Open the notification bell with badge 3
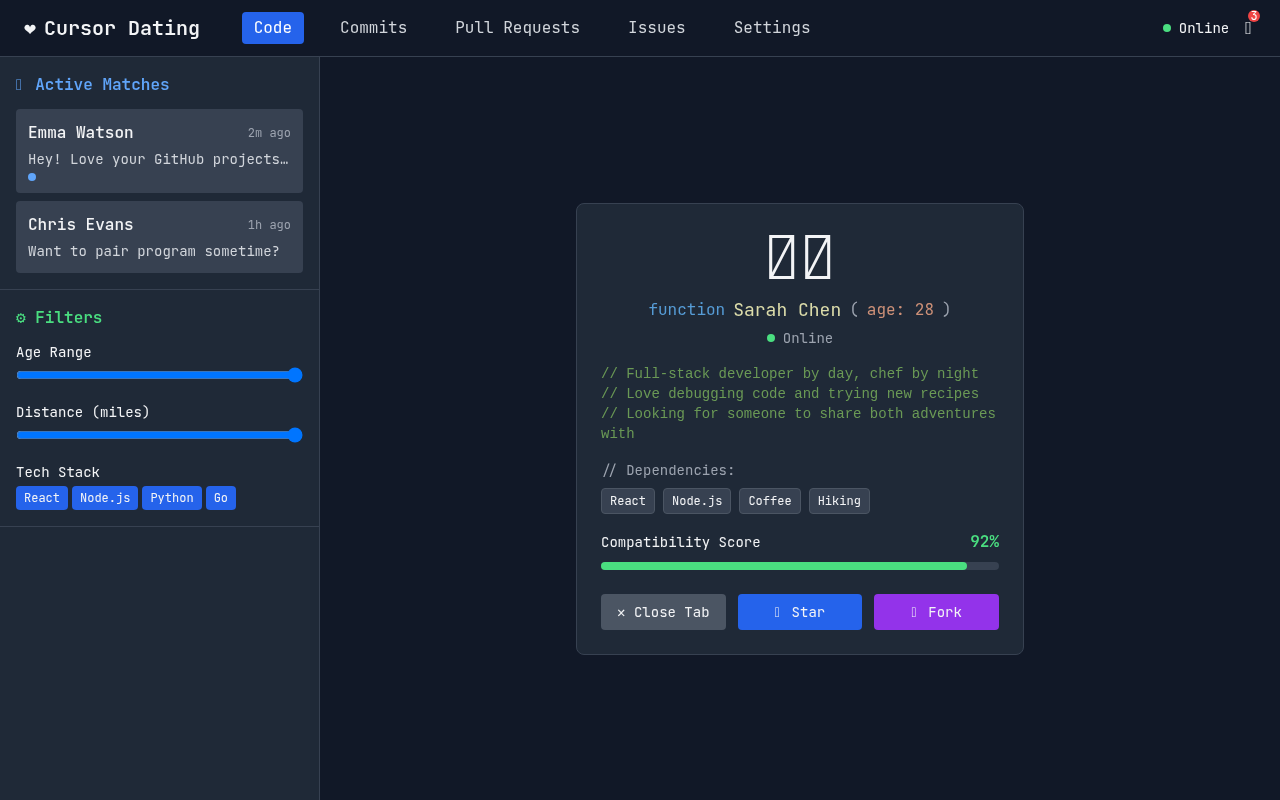The width and height of the screenshot is (1280, 800). pos(1248,28)
